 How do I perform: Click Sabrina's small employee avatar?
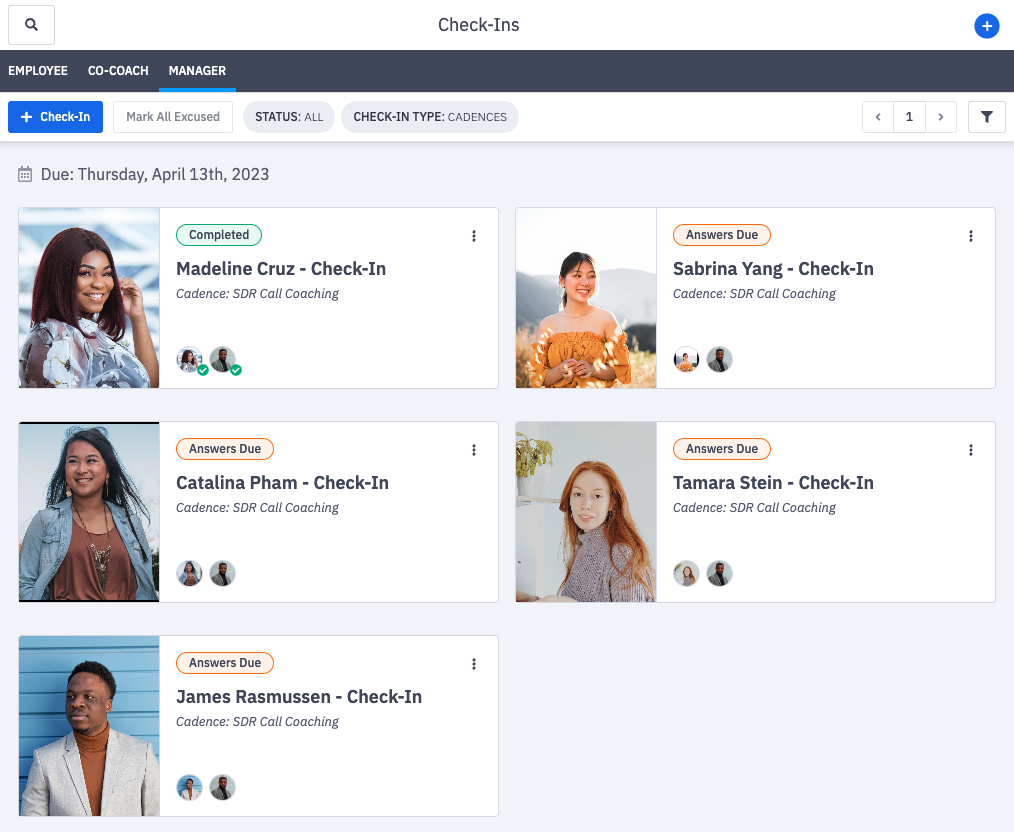pyautogui.click(x=686, y=359)
